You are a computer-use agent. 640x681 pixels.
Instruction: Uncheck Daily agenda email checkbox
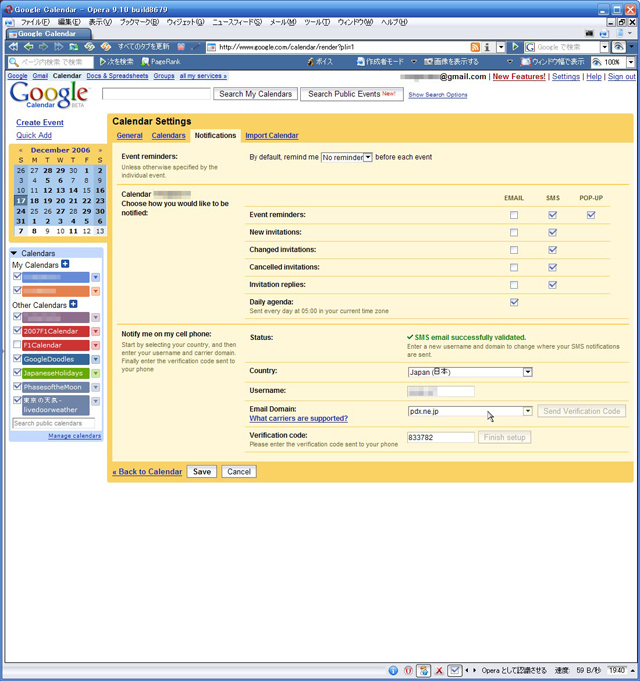pos(514,302)
